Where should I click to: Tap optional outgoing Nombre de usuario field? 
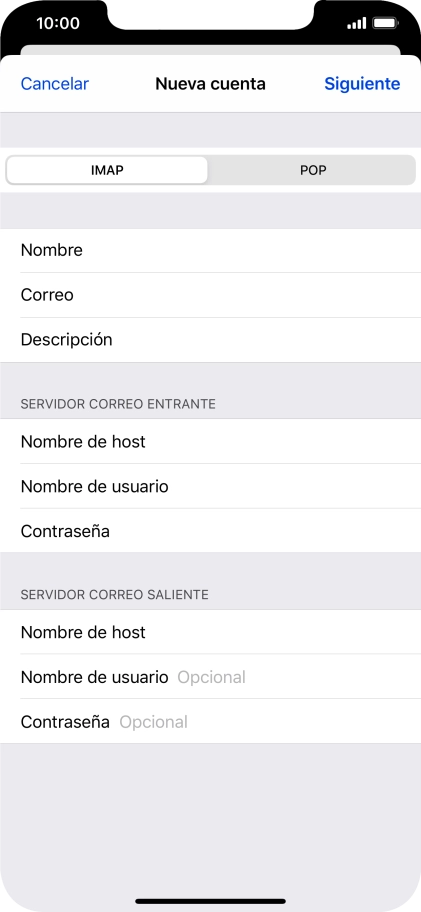pyautogui.click(x=210, y=677)
